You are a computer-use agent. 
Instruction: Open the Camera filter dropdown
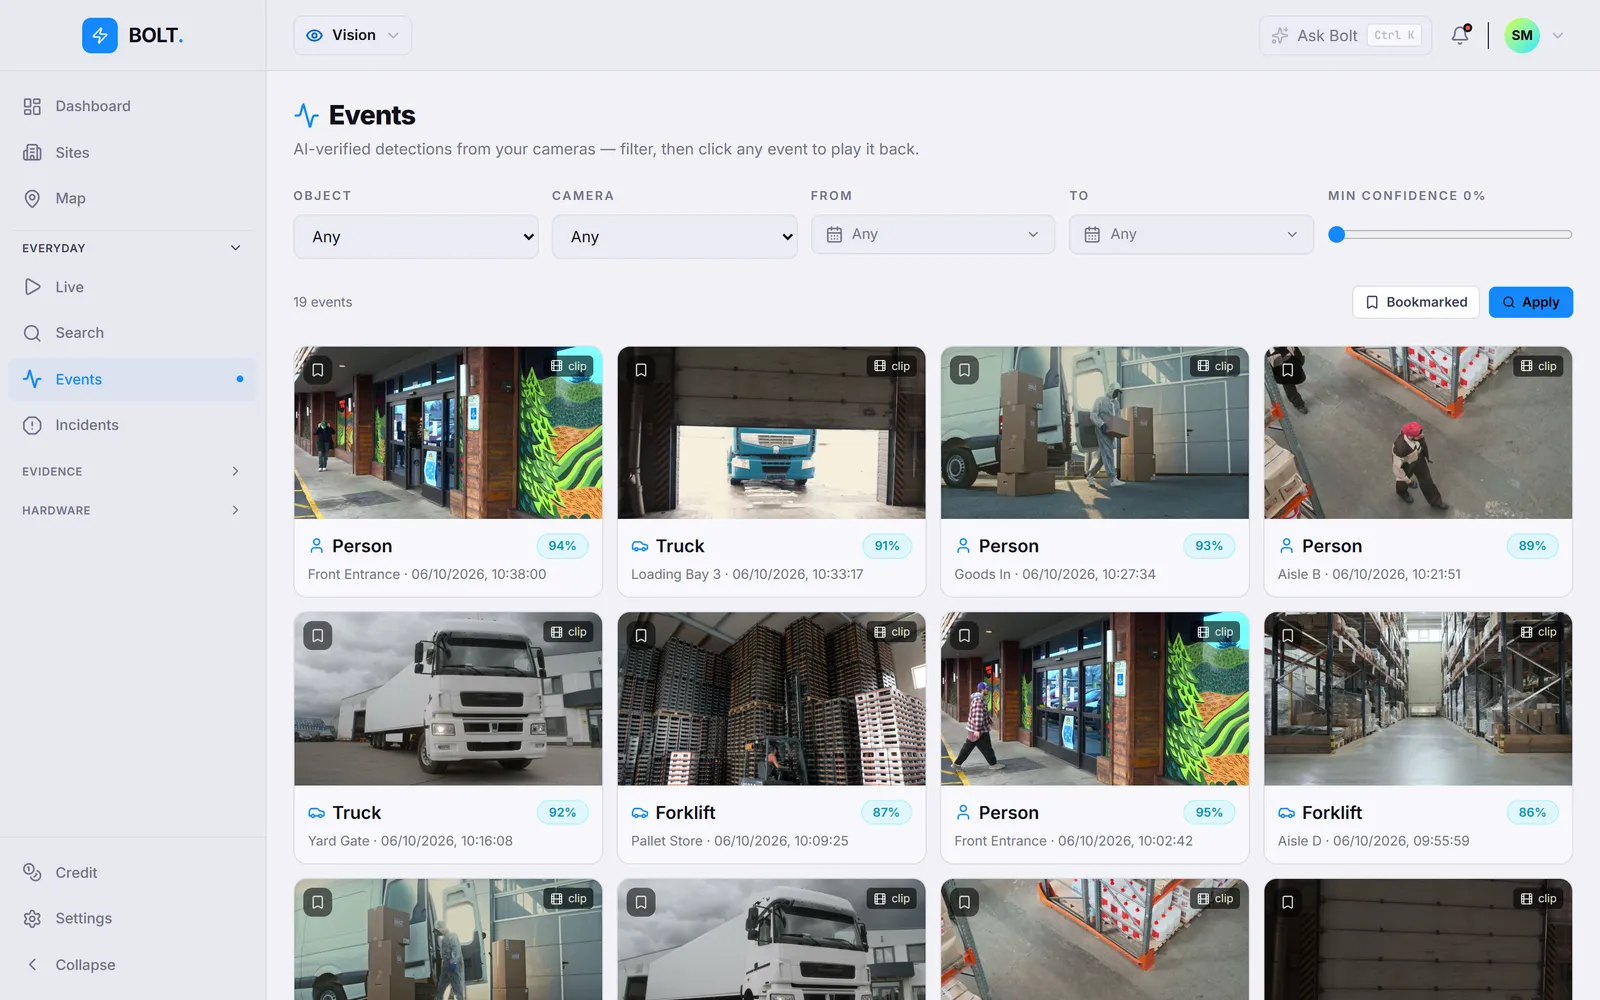click(x=675, y=237)
